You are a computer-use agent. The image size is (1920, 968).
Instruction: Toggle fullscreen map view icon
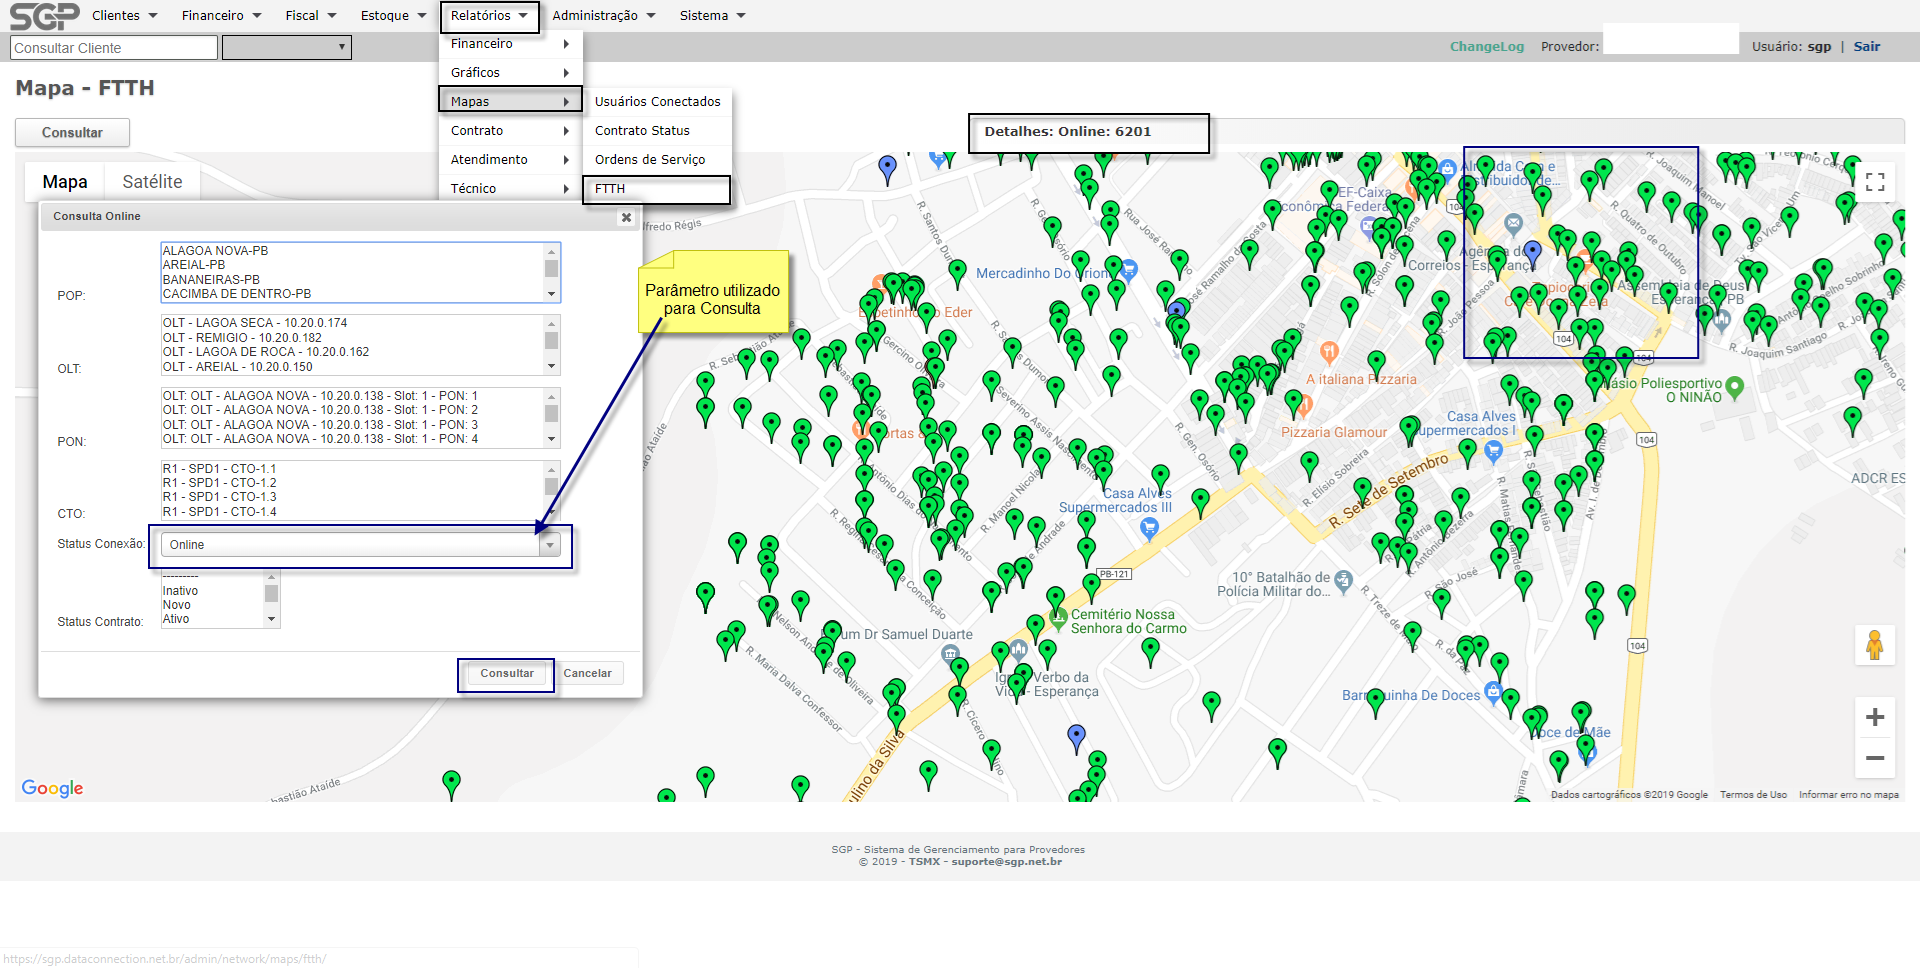(x=1875, y=181)
